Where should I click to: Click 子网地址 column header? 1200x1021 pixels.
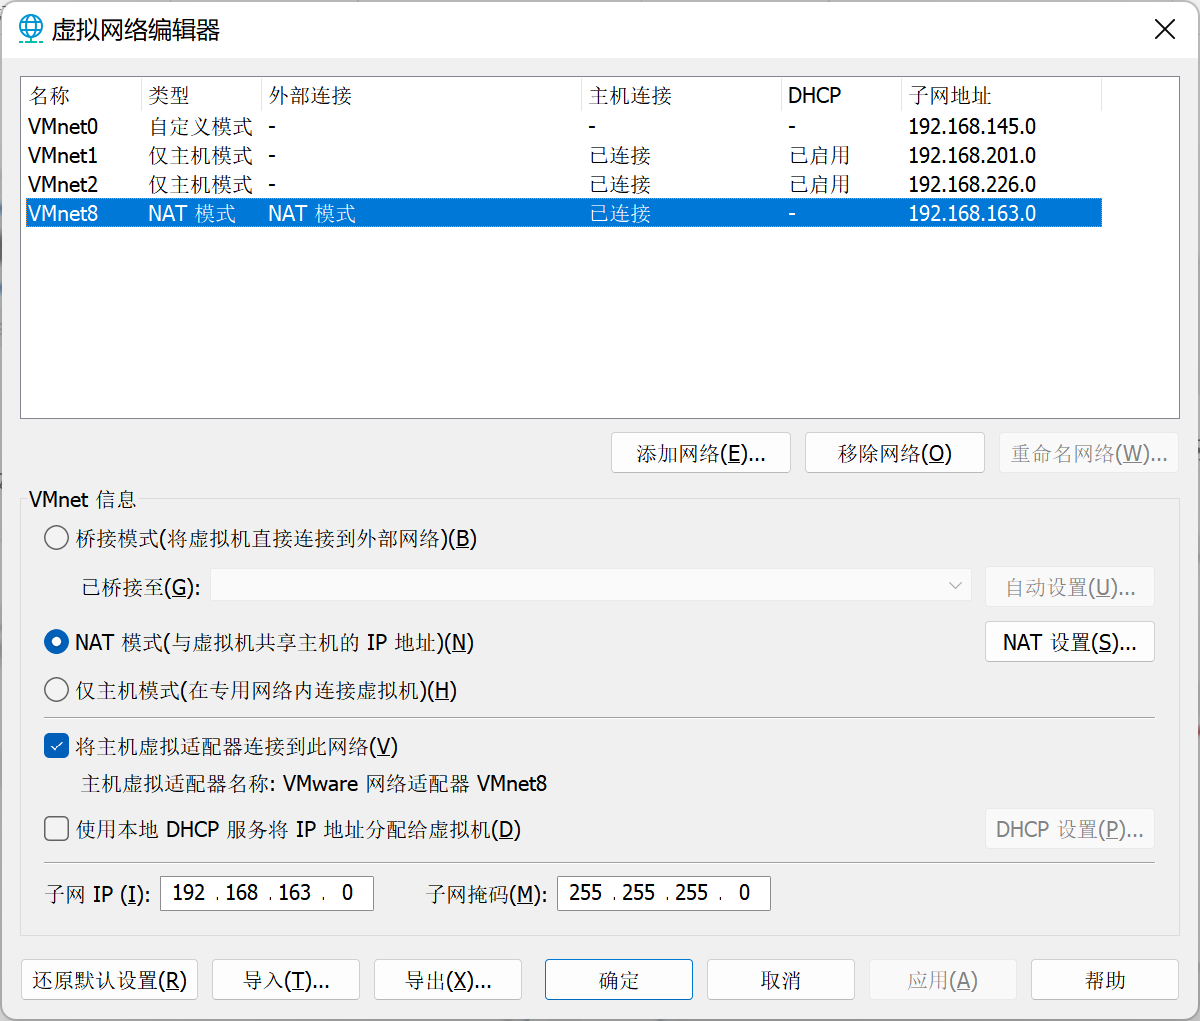[x=1002, y=96]
